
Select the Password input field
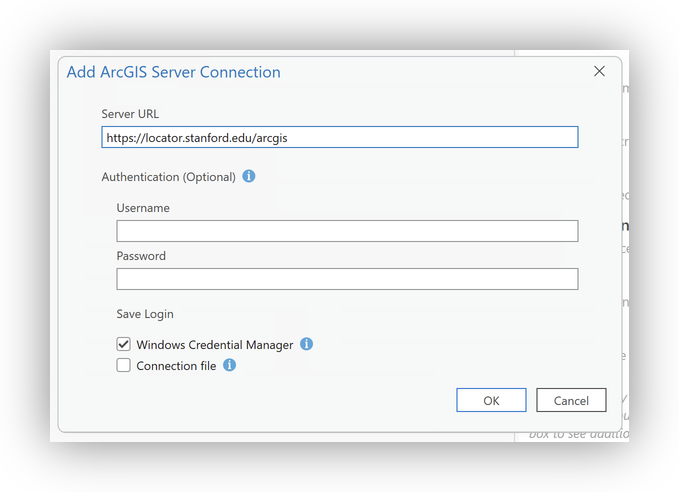click(347, 279)
